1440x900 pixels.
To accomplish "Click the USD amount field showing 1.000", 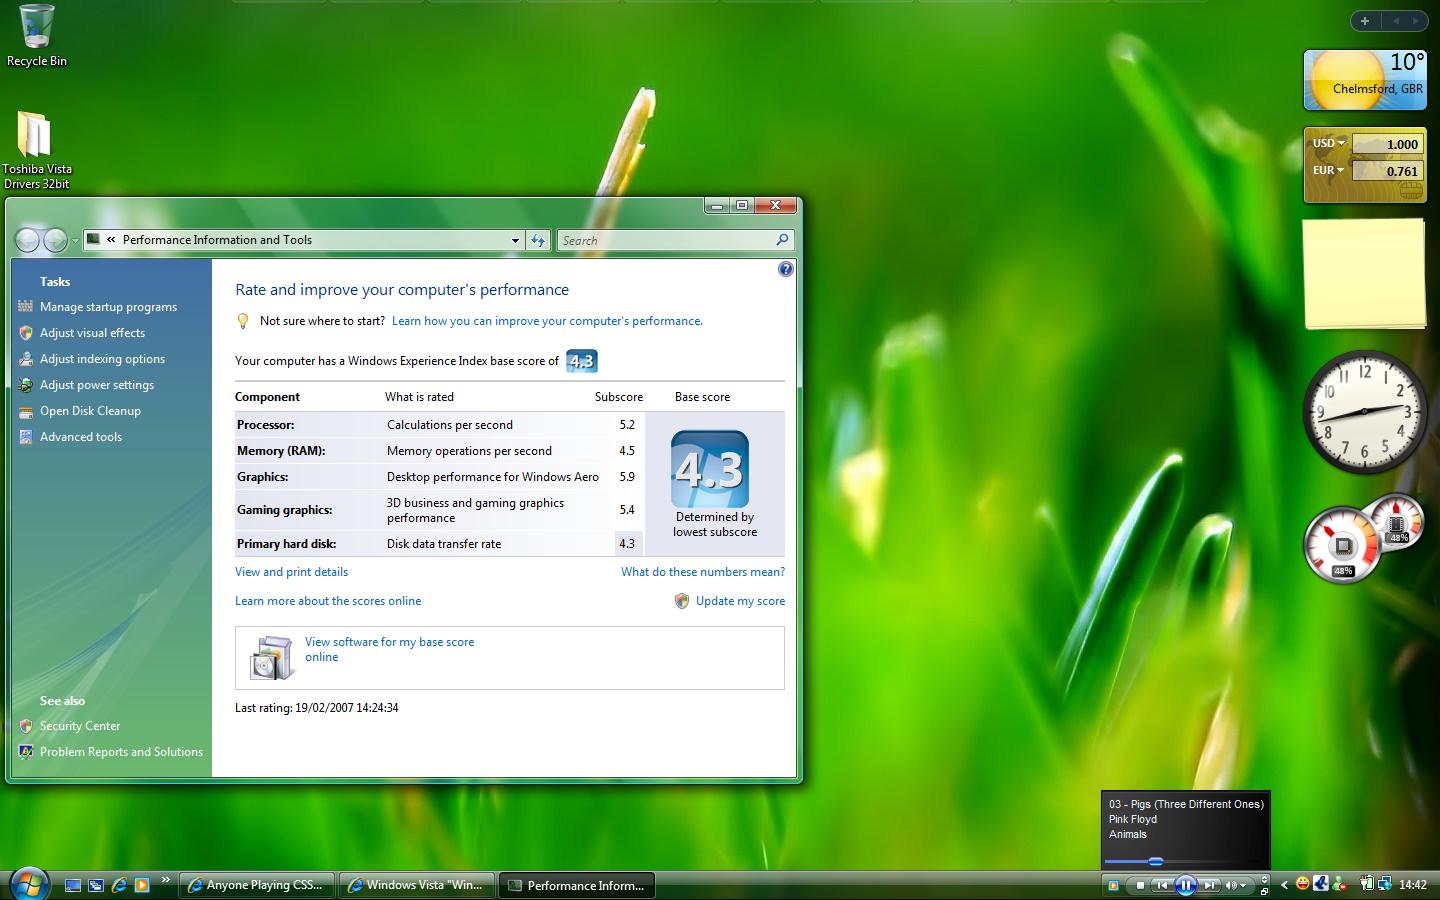I will coord(1386,144).
